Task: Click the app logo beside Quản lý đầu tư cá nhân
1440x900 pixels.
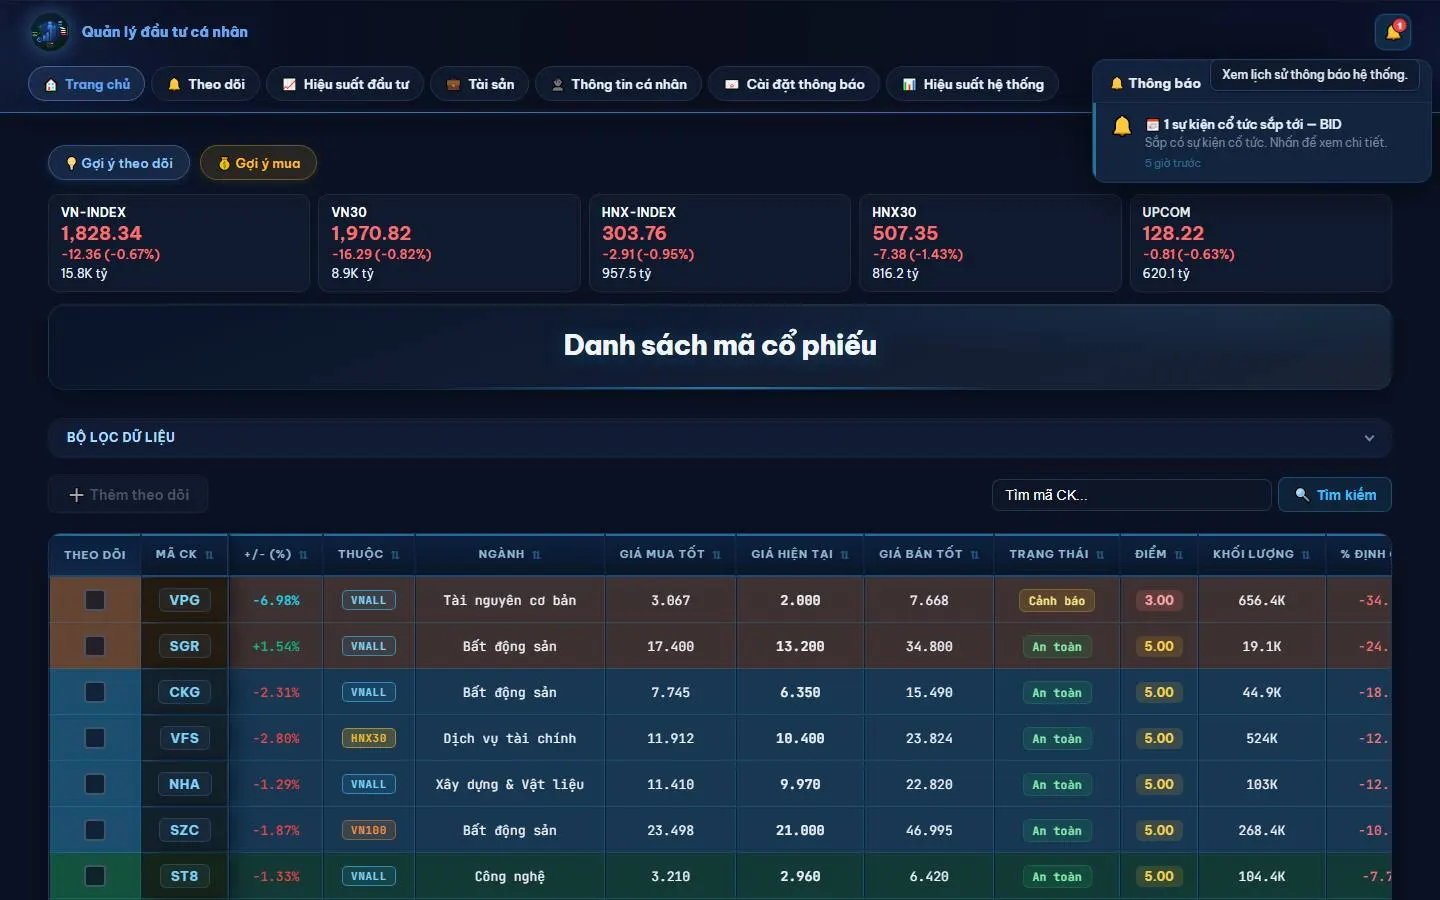Action: [50, 32]
